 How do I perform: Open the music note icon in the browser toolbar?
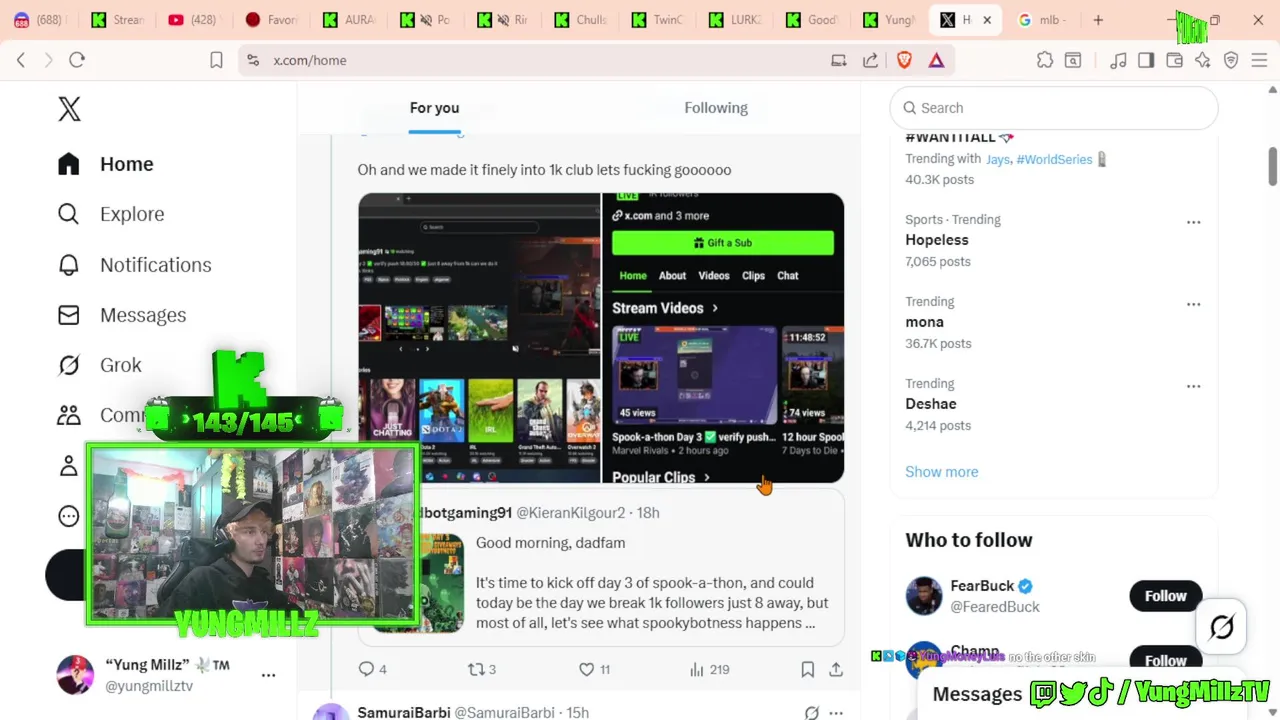coord(1118,60)
